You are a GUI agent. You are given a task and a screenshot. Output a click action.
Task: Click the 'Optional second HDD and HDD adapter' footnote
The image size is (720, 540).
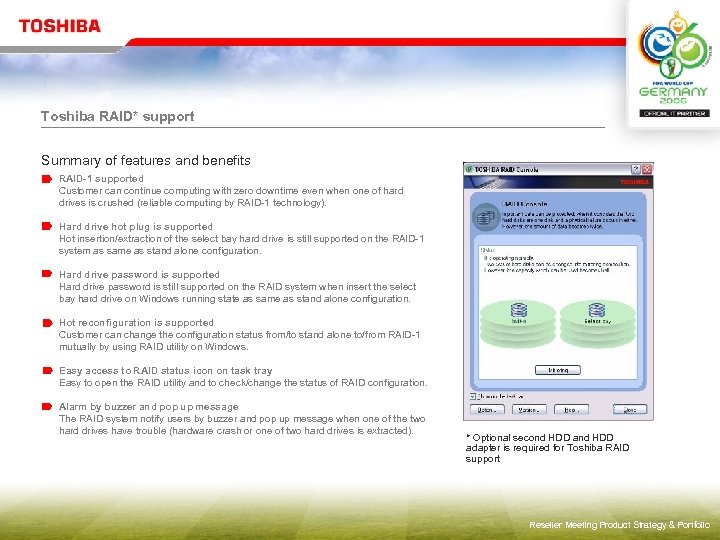(547, 448)
